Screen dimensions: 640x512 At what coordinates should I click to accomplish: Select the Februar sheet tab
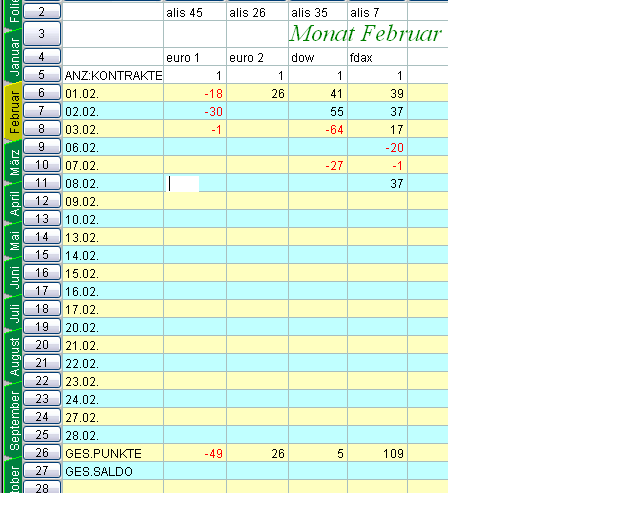(x=13, y=111)
